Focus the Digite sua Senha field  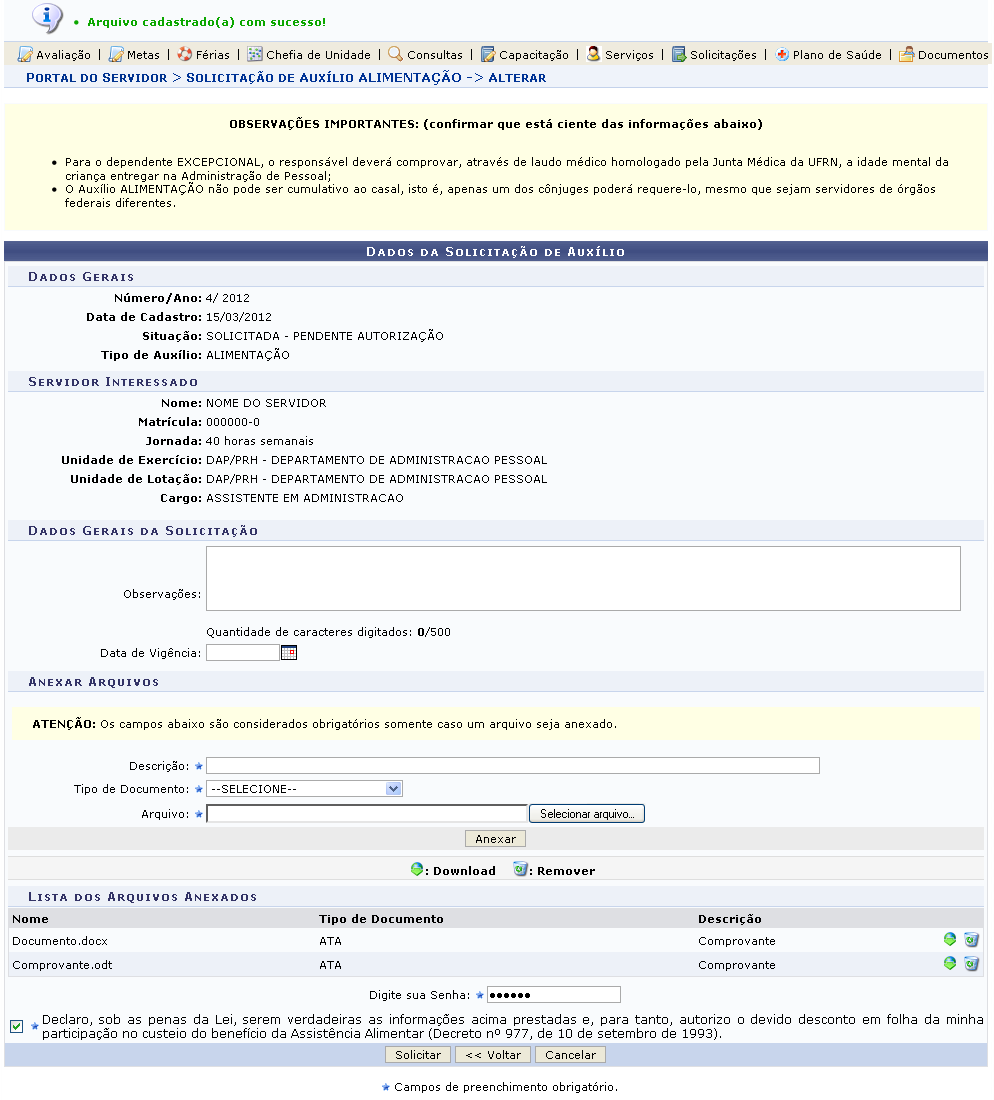point(553,995)
